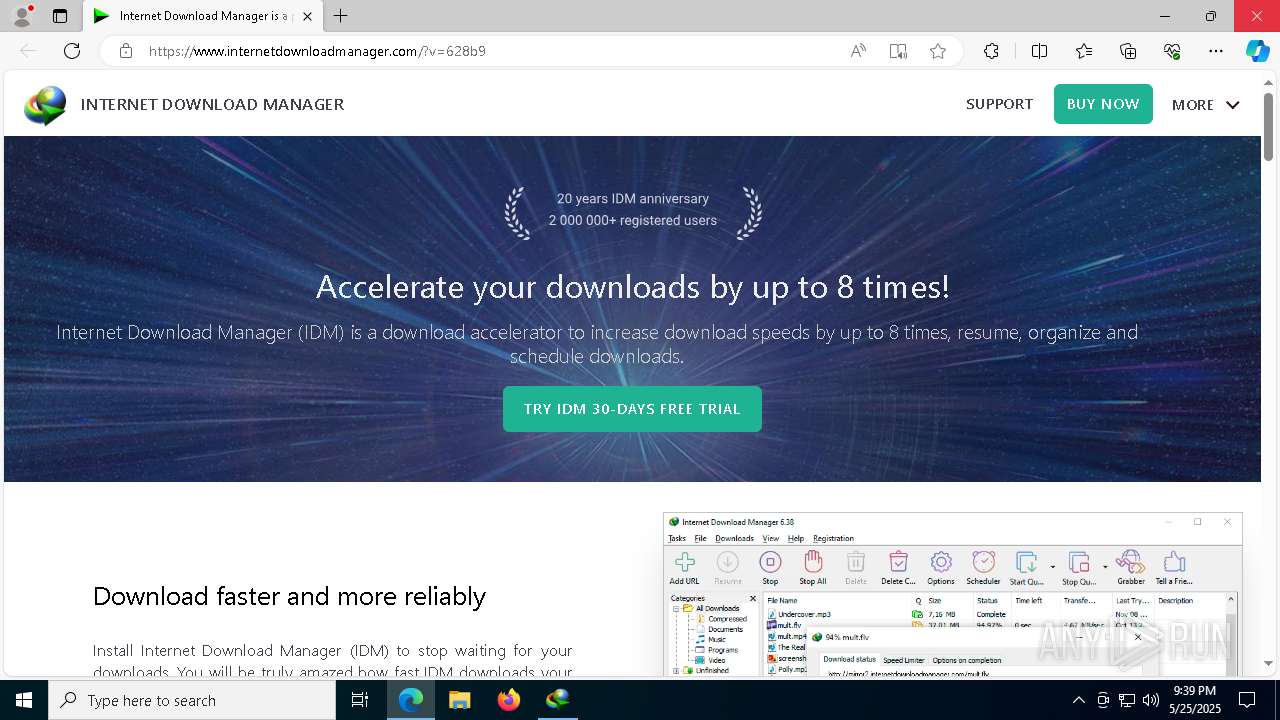Open network status tray icon

click(1127, 700)
